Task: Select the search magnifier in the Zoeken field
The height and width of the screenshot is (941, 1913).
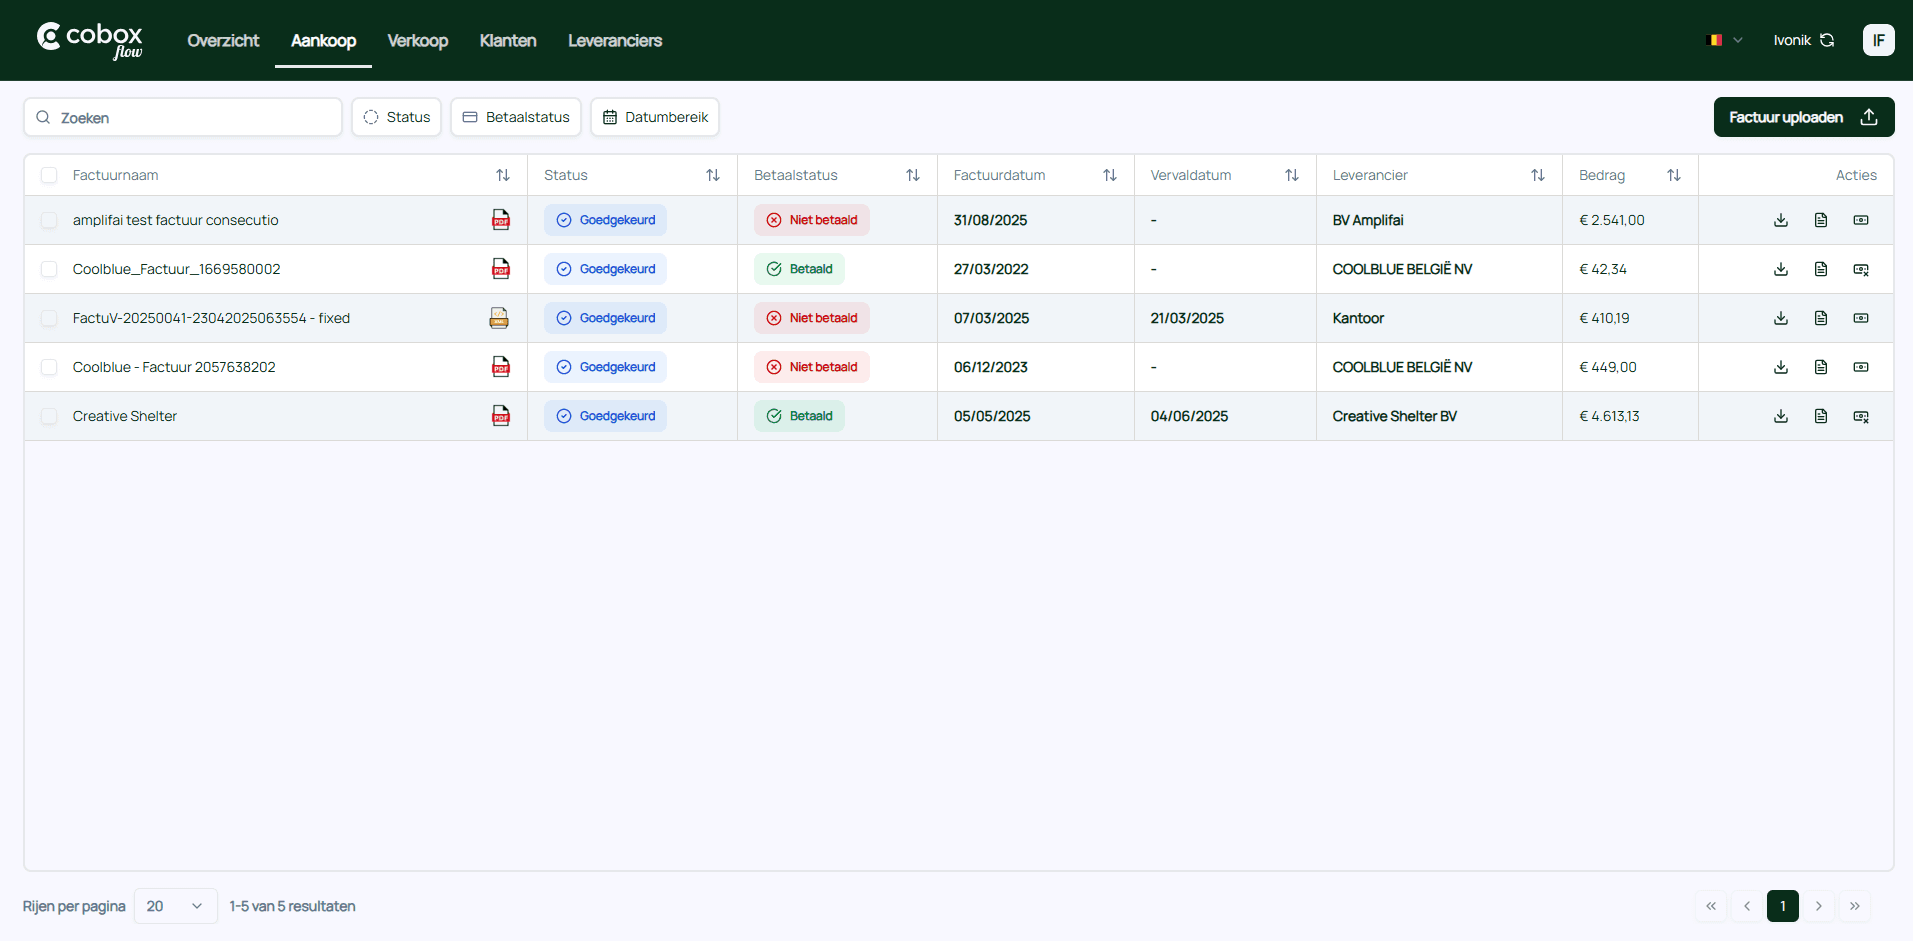Action: pos(42,117)
